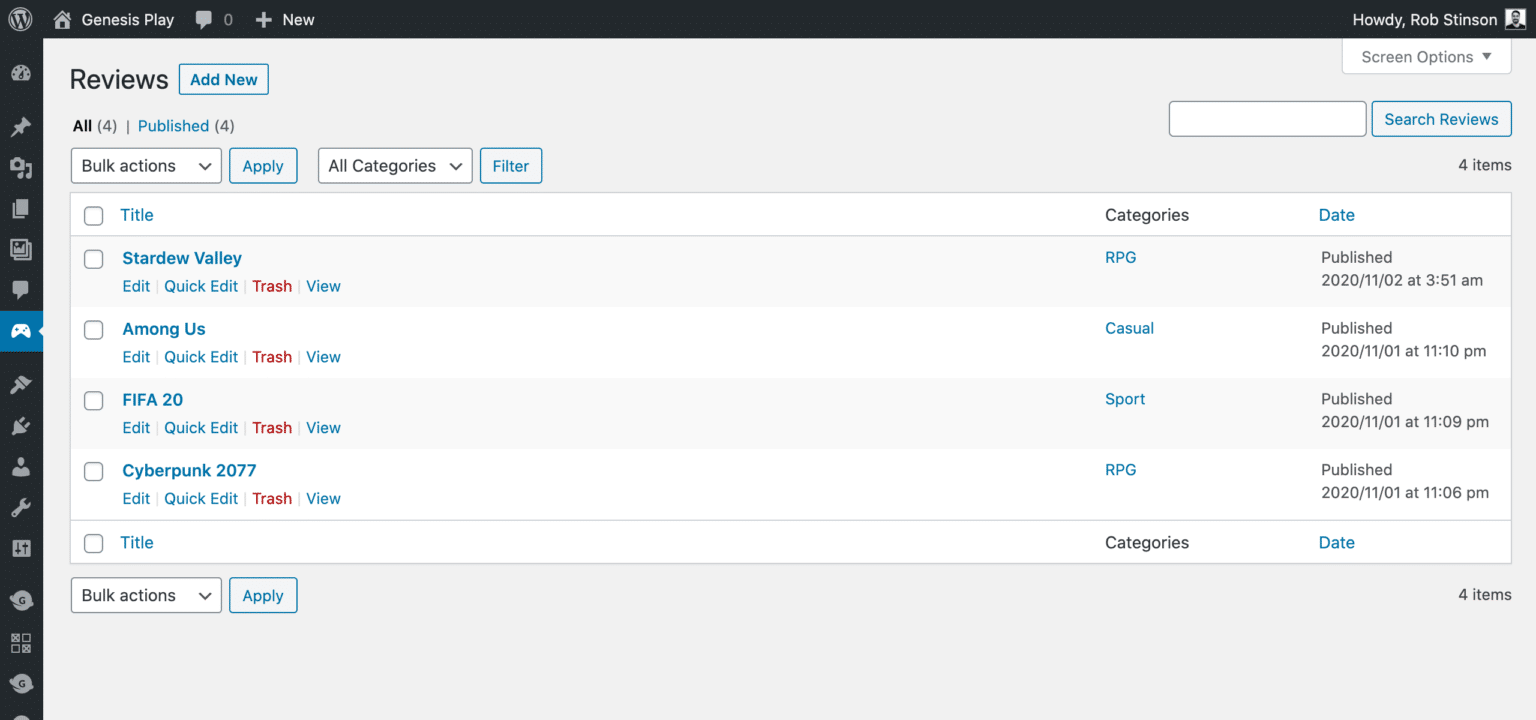This screenshot has width=1536, height=720.
Task: Switch to the Published (4) view
Action: click(174, 126)
